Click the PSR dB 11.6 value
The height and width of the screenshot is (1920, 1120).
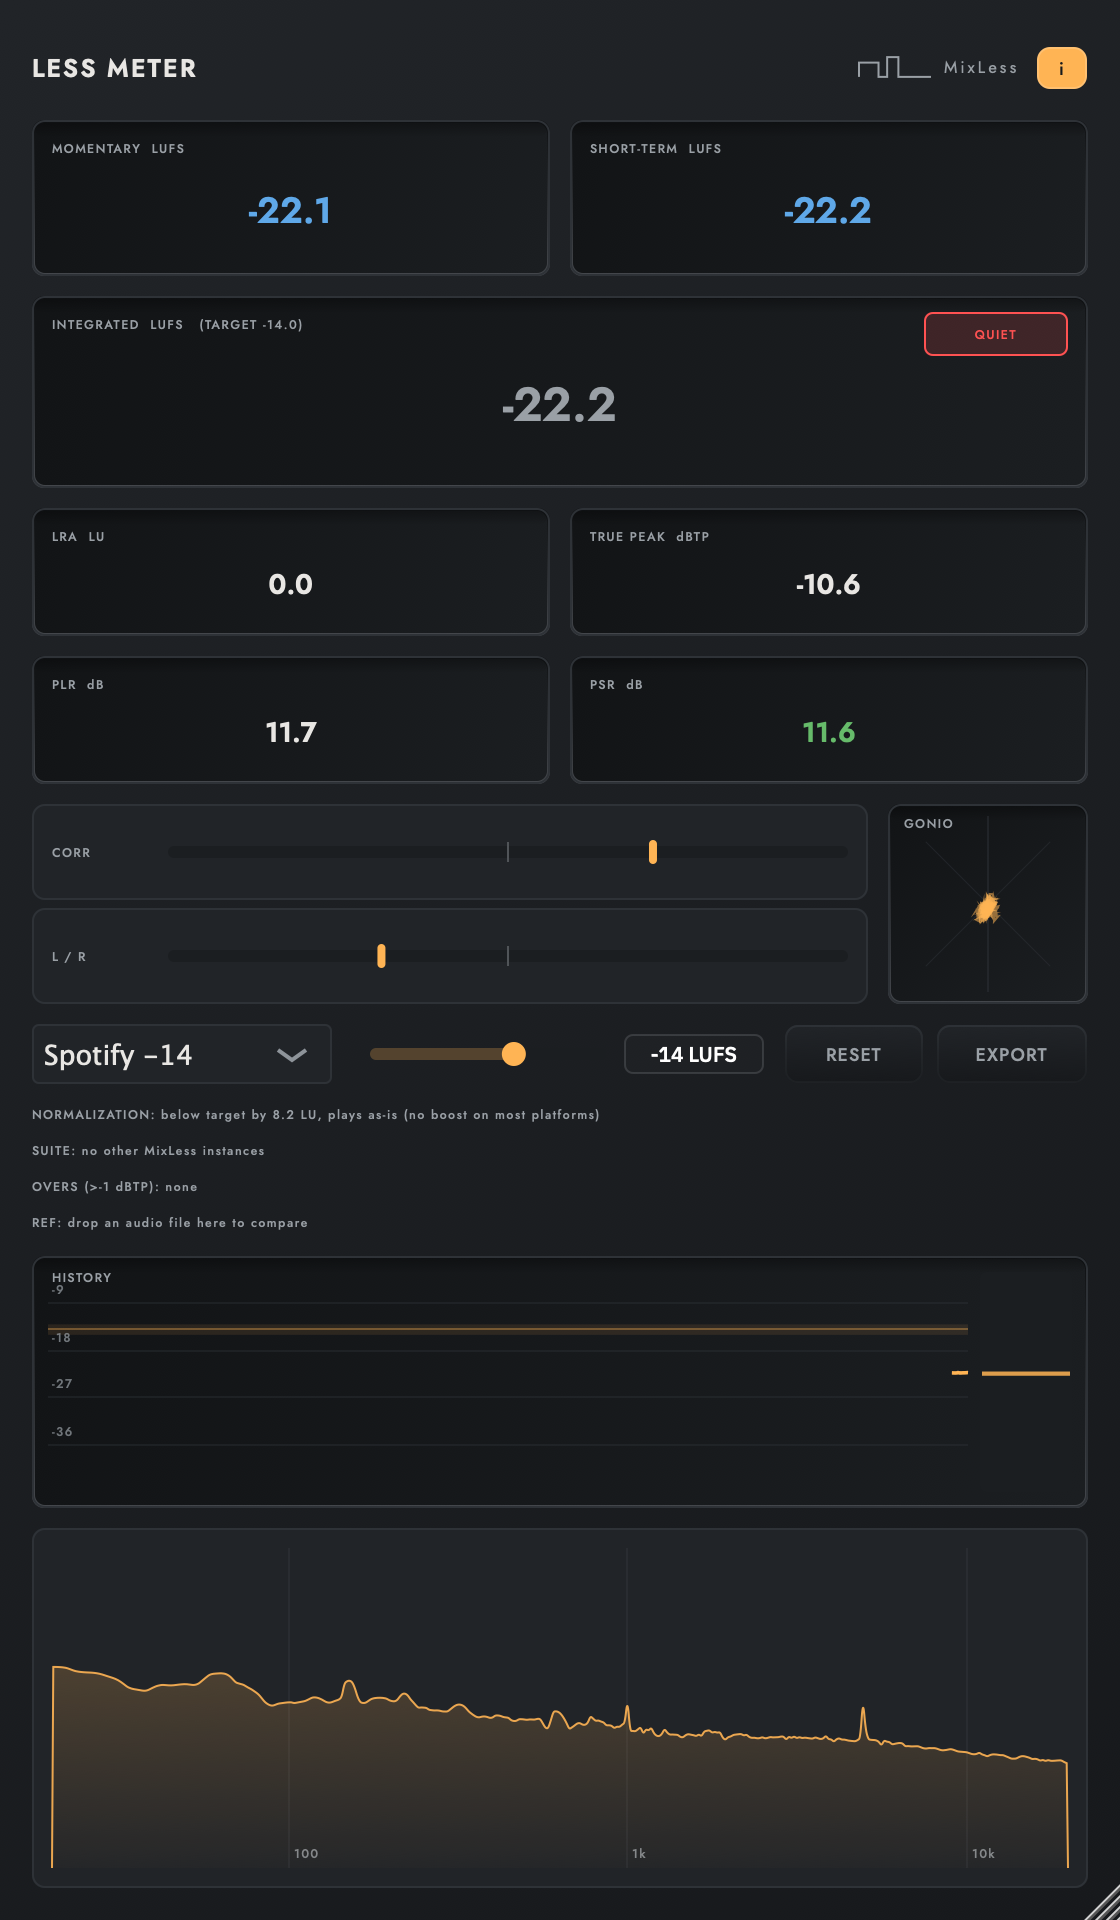point(829,732)
